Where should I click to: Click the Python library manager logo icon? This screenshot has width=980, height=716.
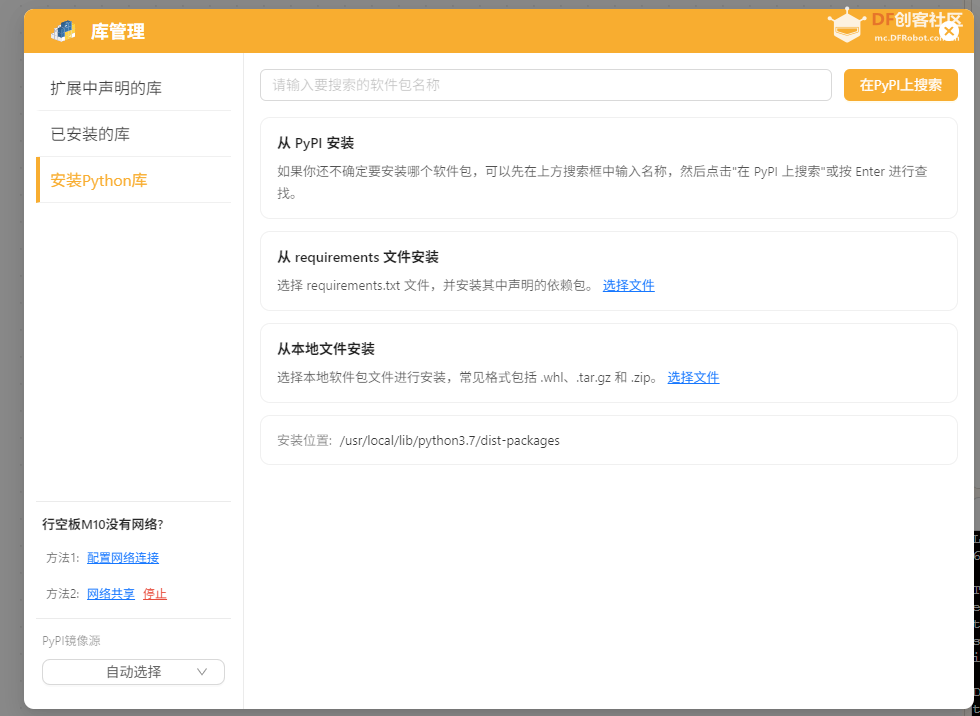click(63, 31)
